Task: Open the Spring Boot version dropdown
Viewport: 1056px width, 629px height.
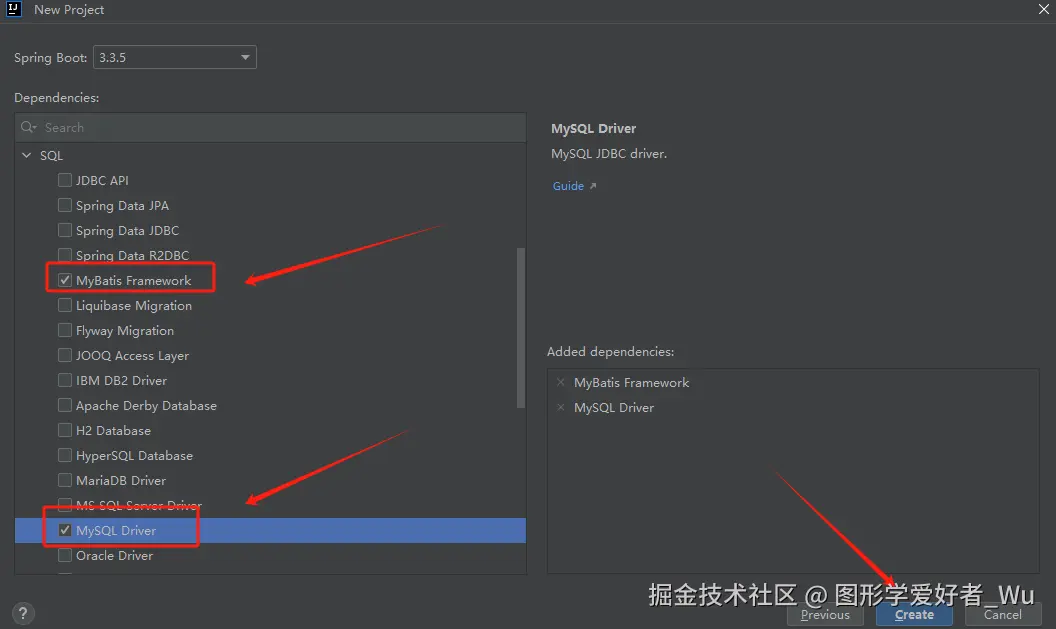Action: [x=174, y=57]
